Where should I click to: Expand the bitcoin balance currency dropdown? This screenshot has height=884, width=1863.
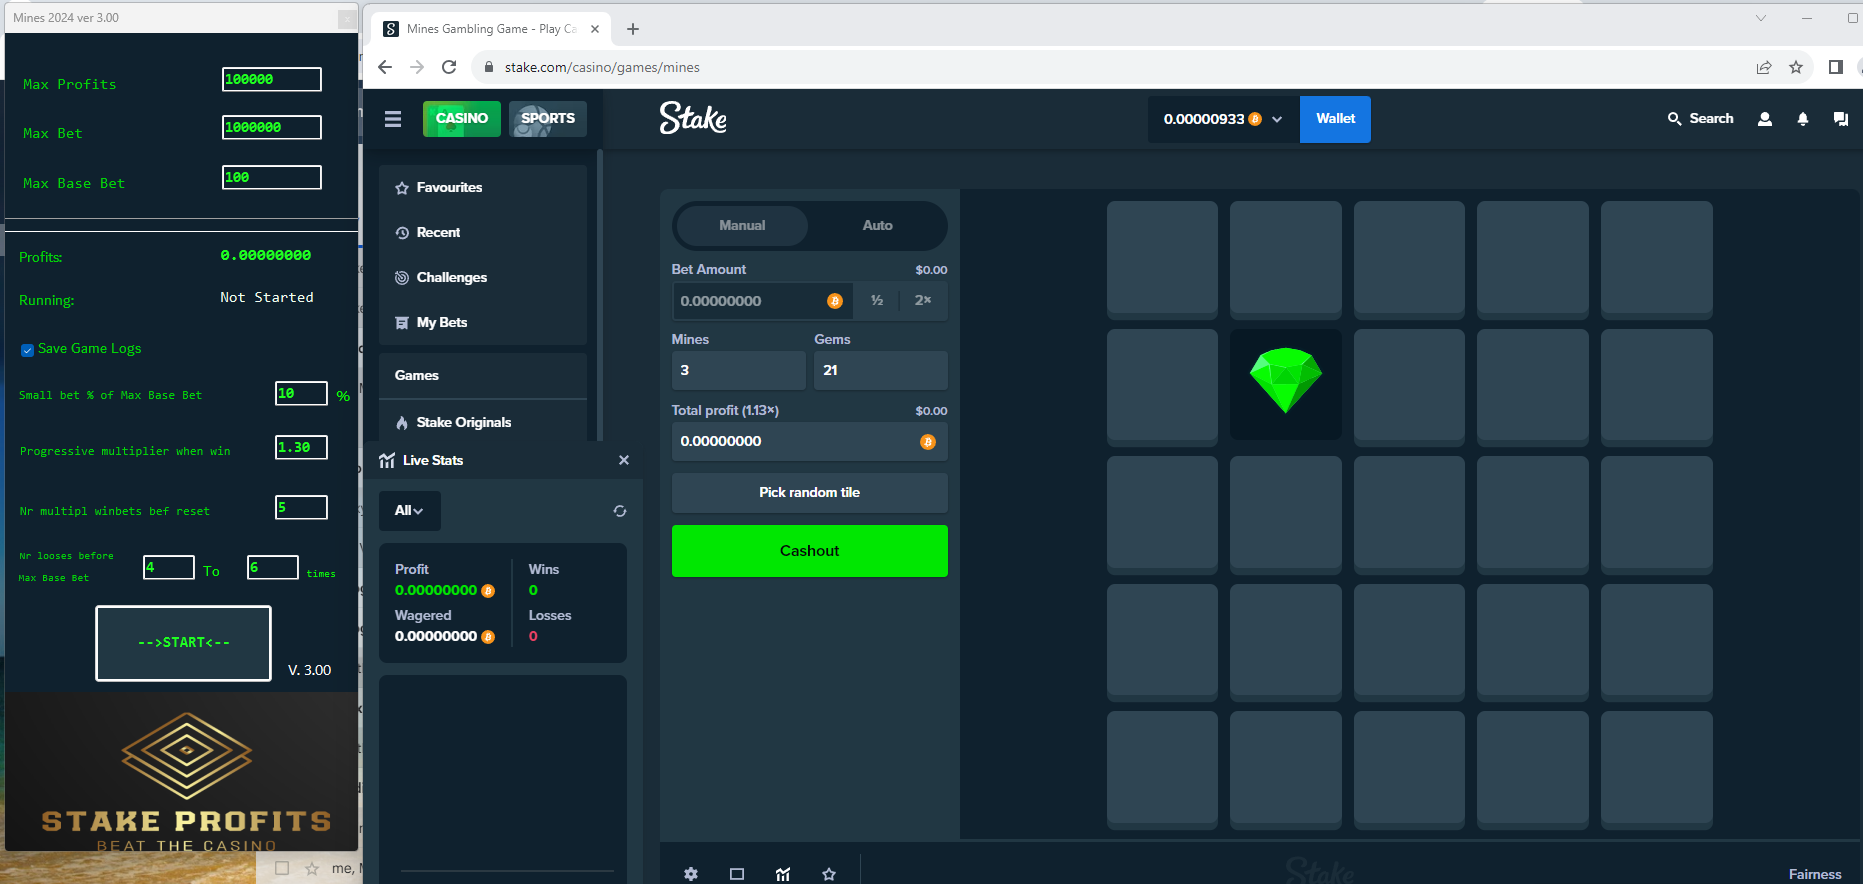point(1277,119)
